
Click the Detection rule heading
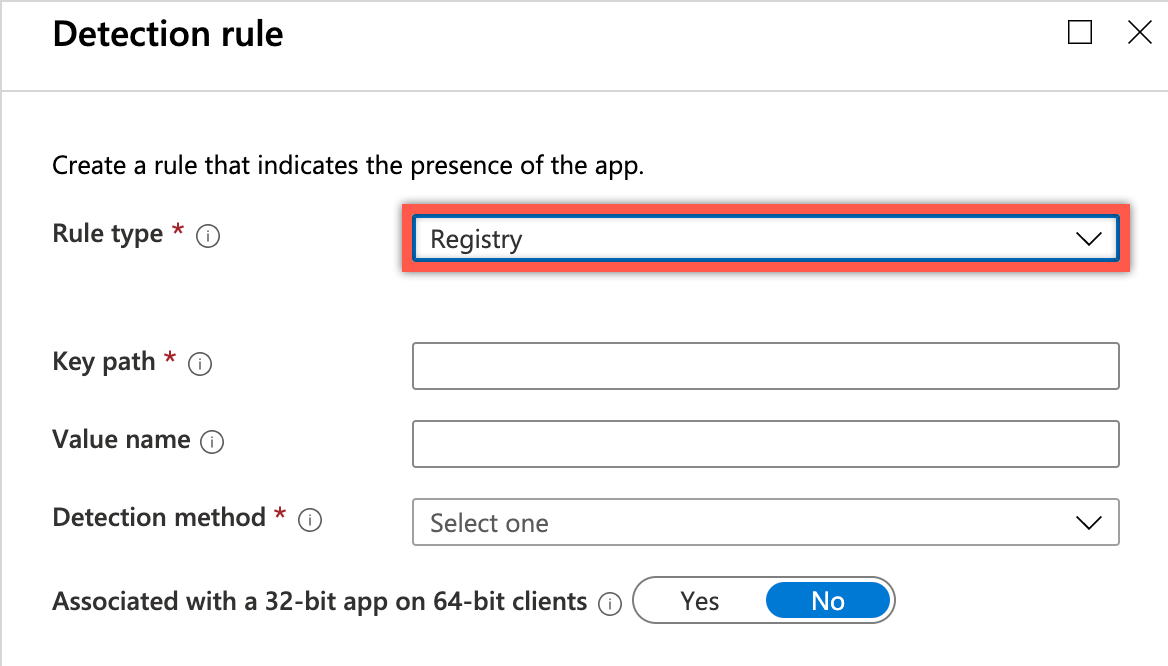coord(168,34)
